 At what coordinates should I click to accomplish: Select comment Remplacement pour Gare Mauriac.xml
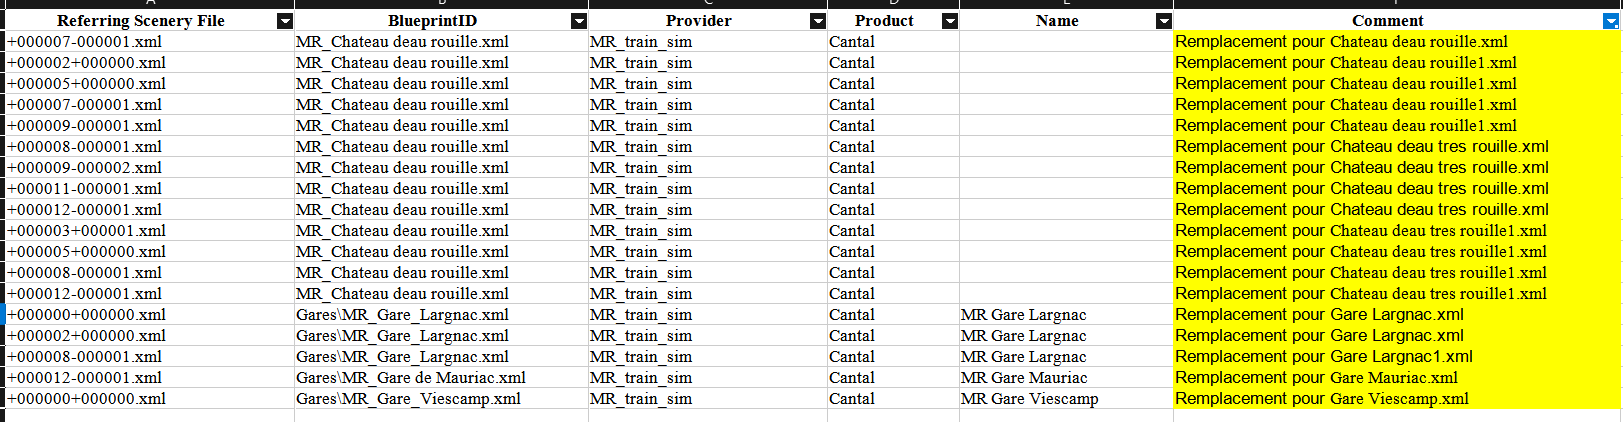click(1397, 378)
